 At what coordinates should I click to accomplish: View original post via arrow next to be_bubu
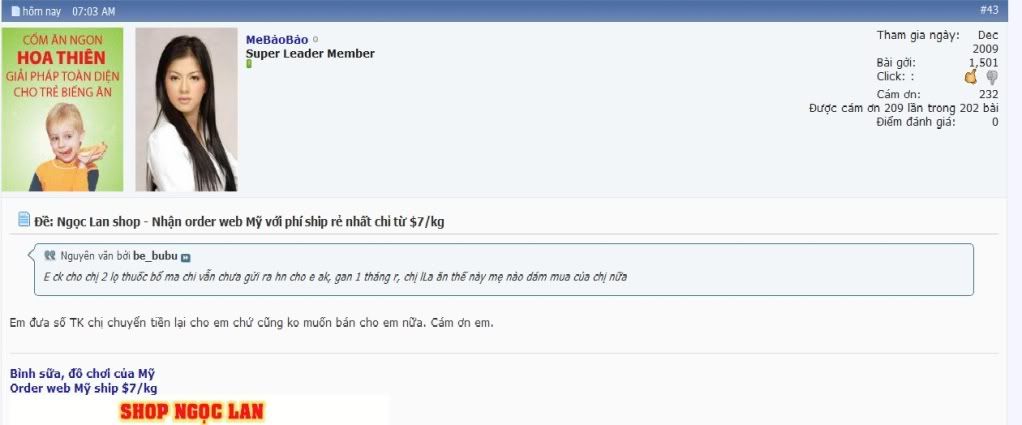pos(185,256)
